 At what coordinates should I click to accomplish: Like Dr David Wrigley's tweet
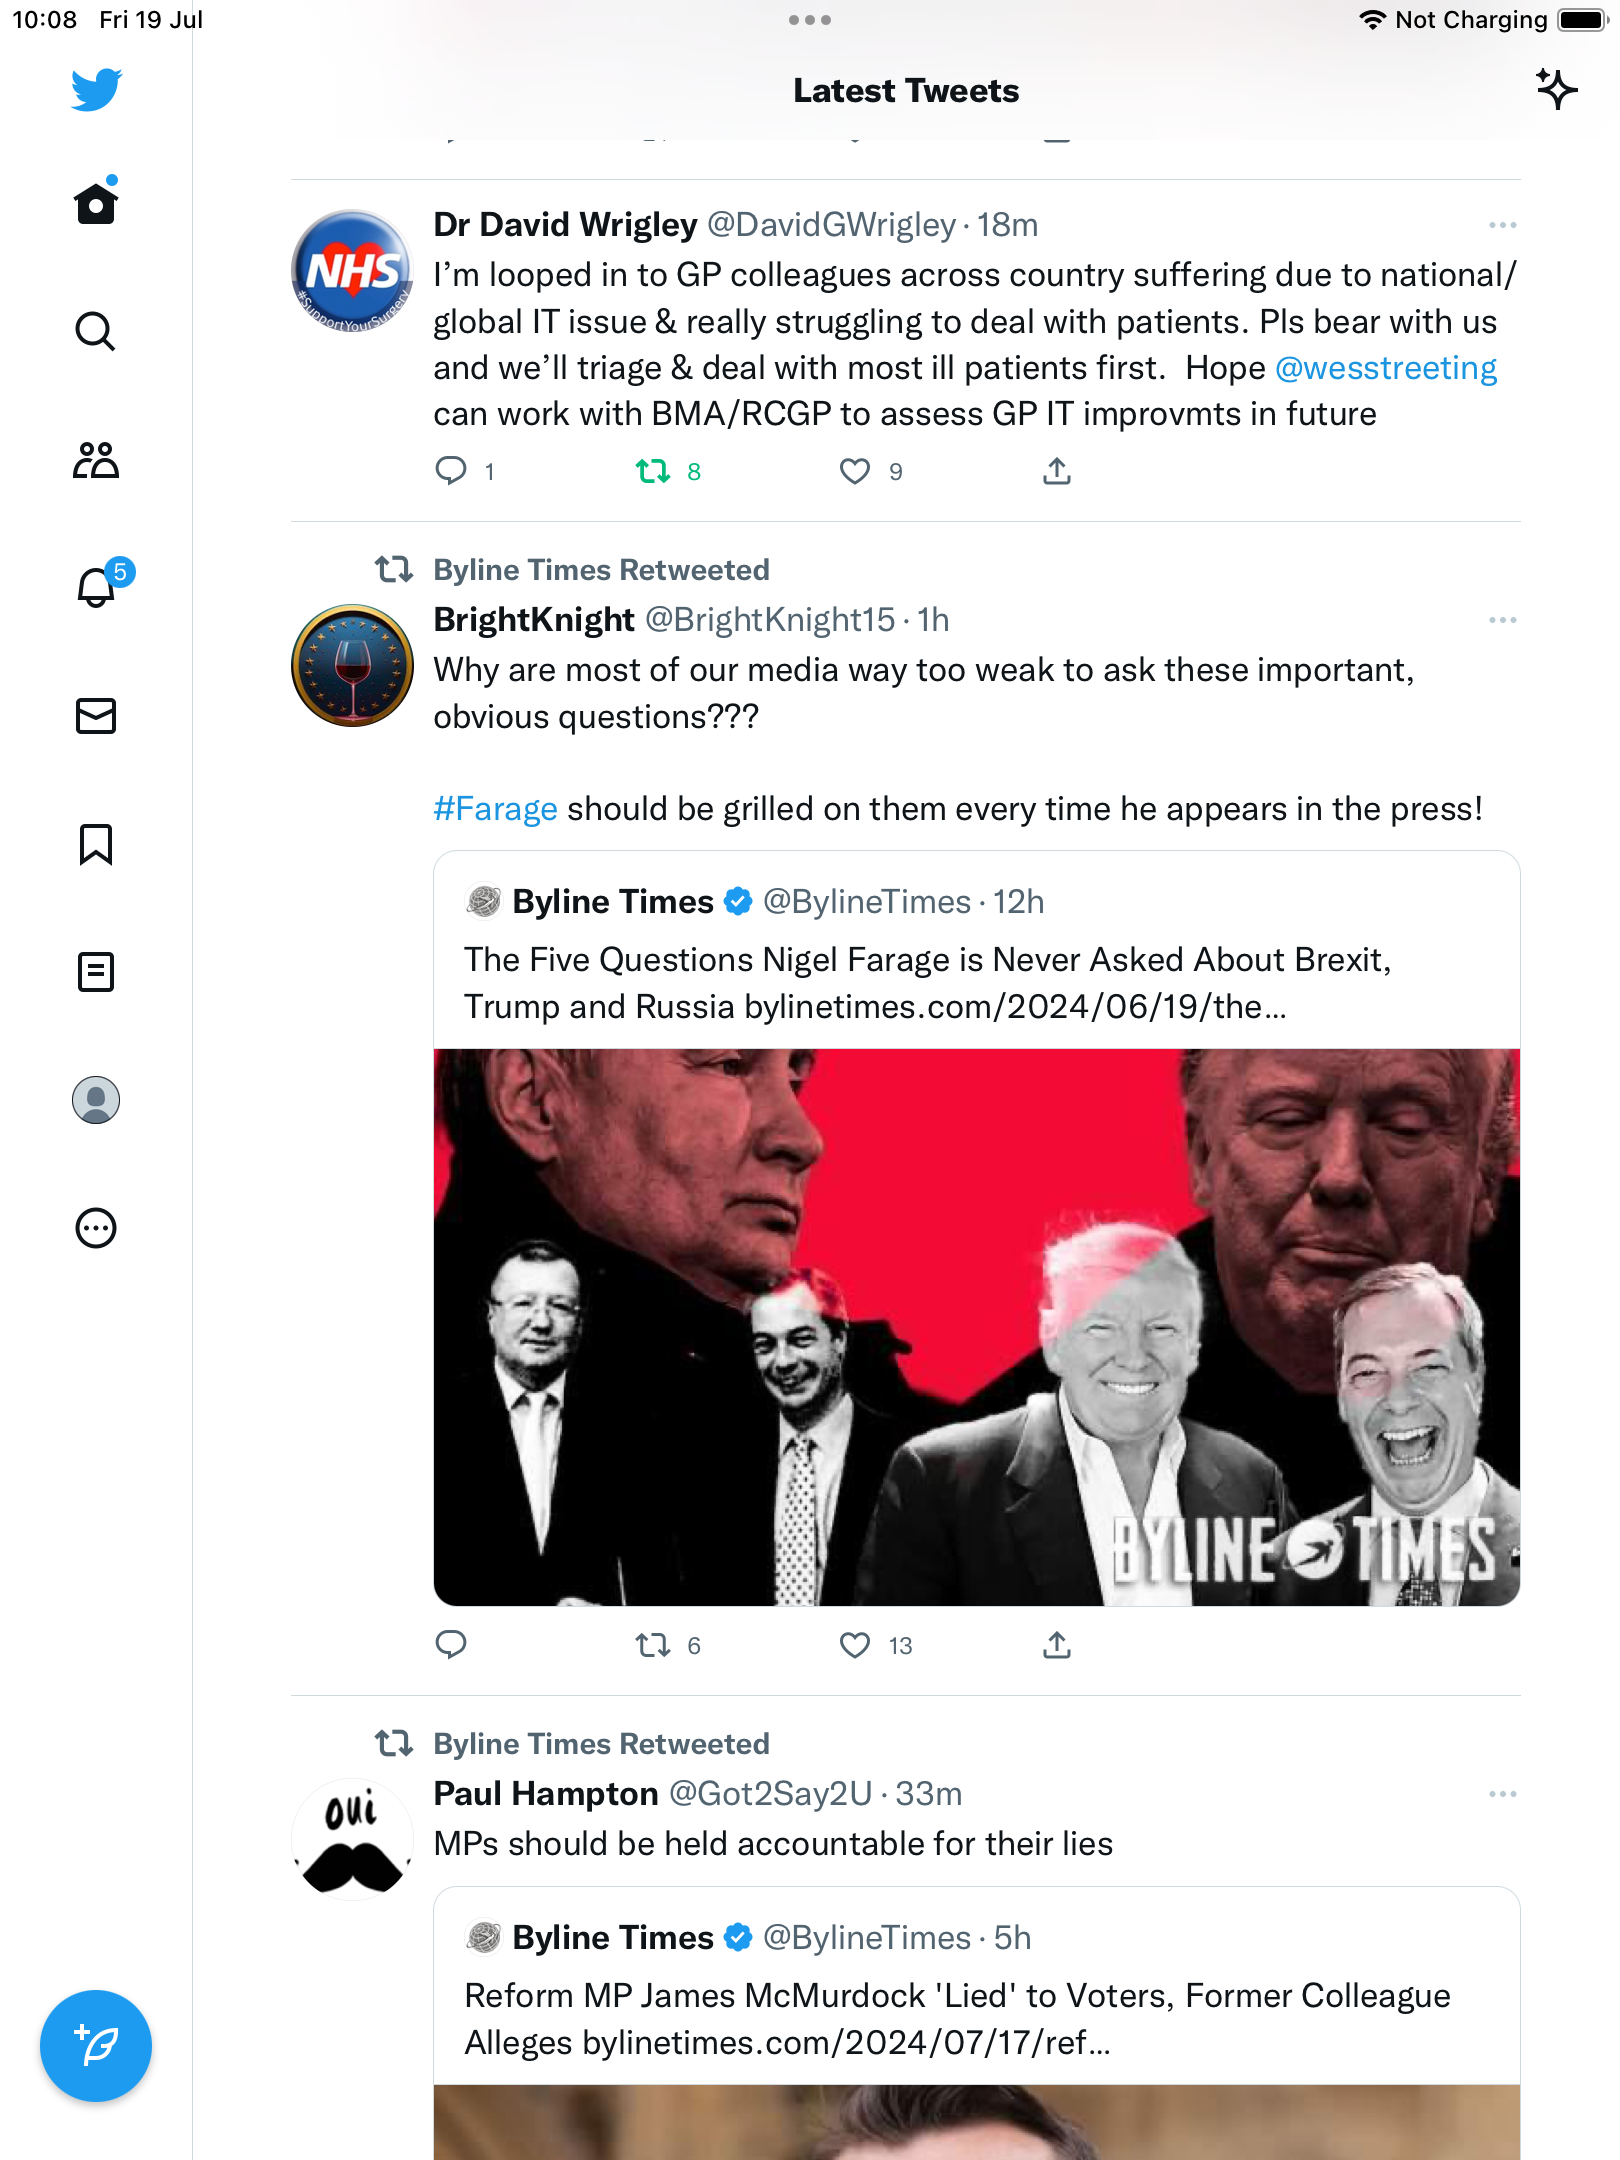coord(855,471)
